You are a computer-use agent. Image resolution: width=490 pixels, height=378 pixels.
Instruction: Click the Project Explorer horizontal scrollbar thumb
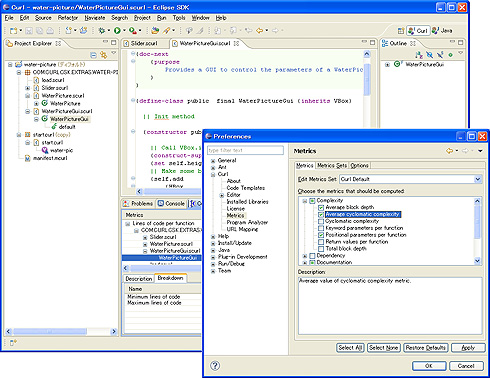click(50, 331)
